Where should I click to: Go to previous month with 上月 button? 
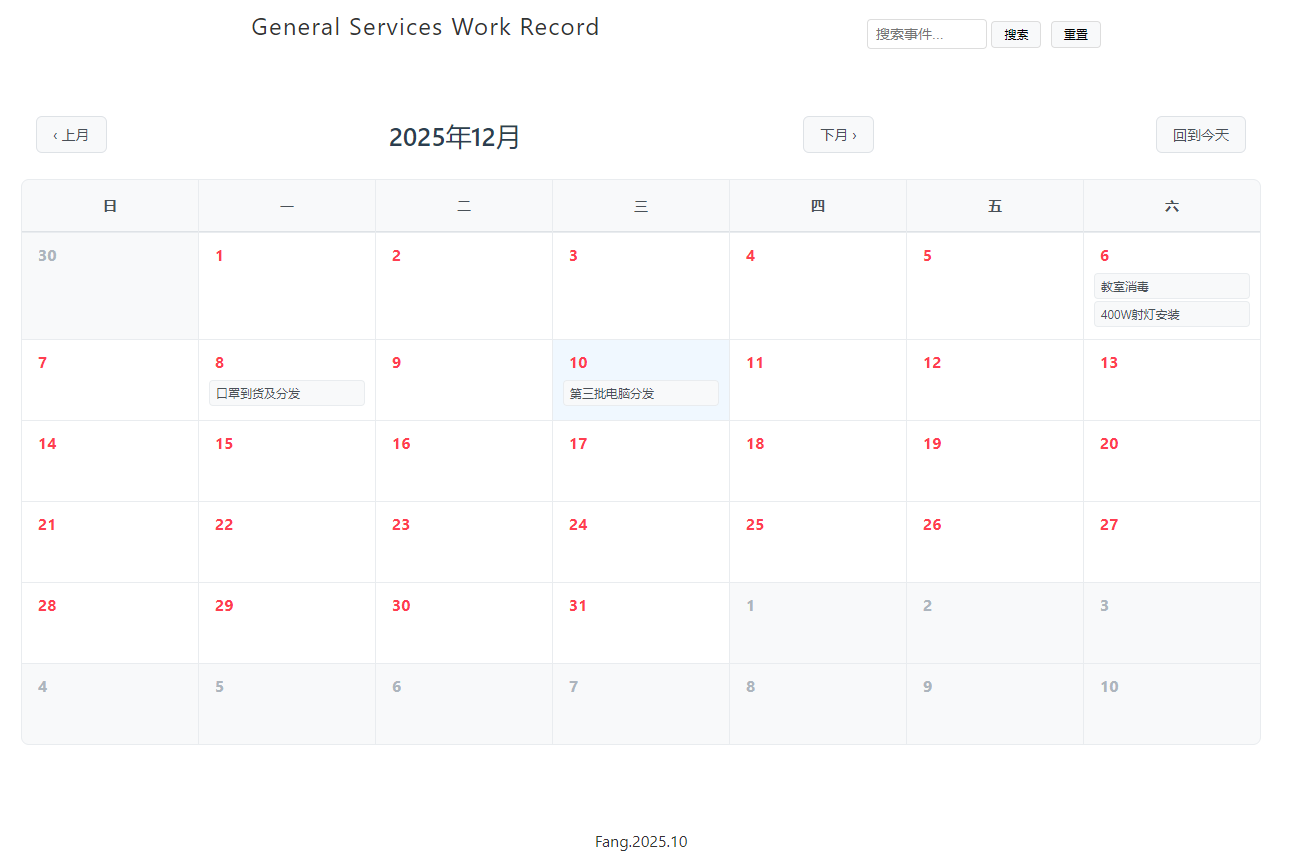click(71, 135)
